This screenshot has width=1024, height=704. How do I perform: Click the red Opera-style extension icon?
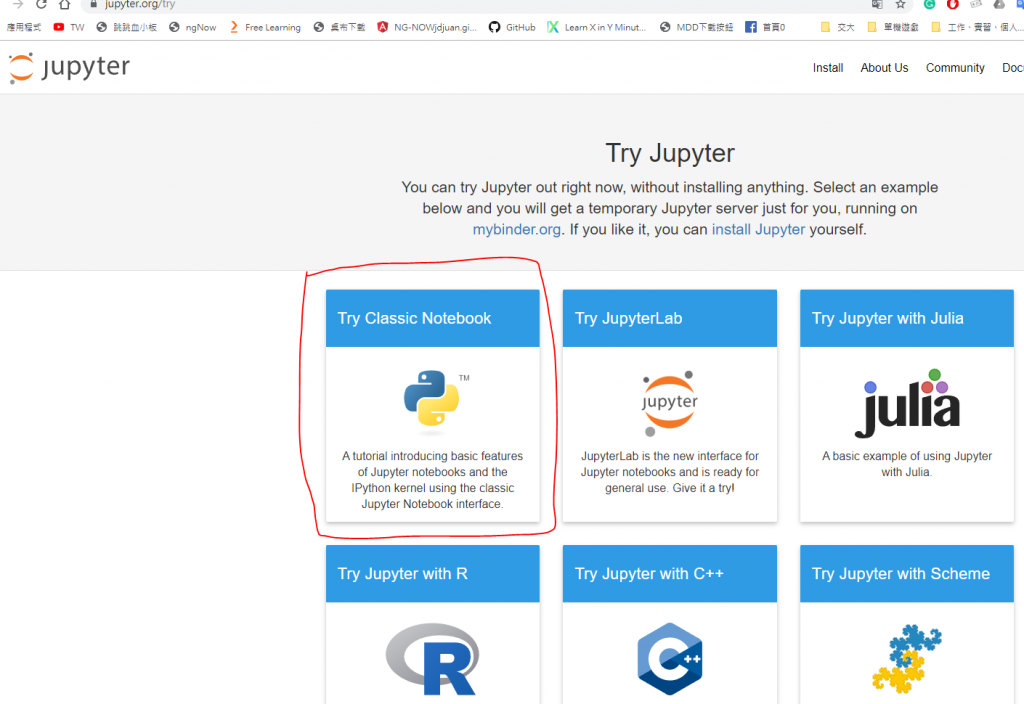[953, 4]
